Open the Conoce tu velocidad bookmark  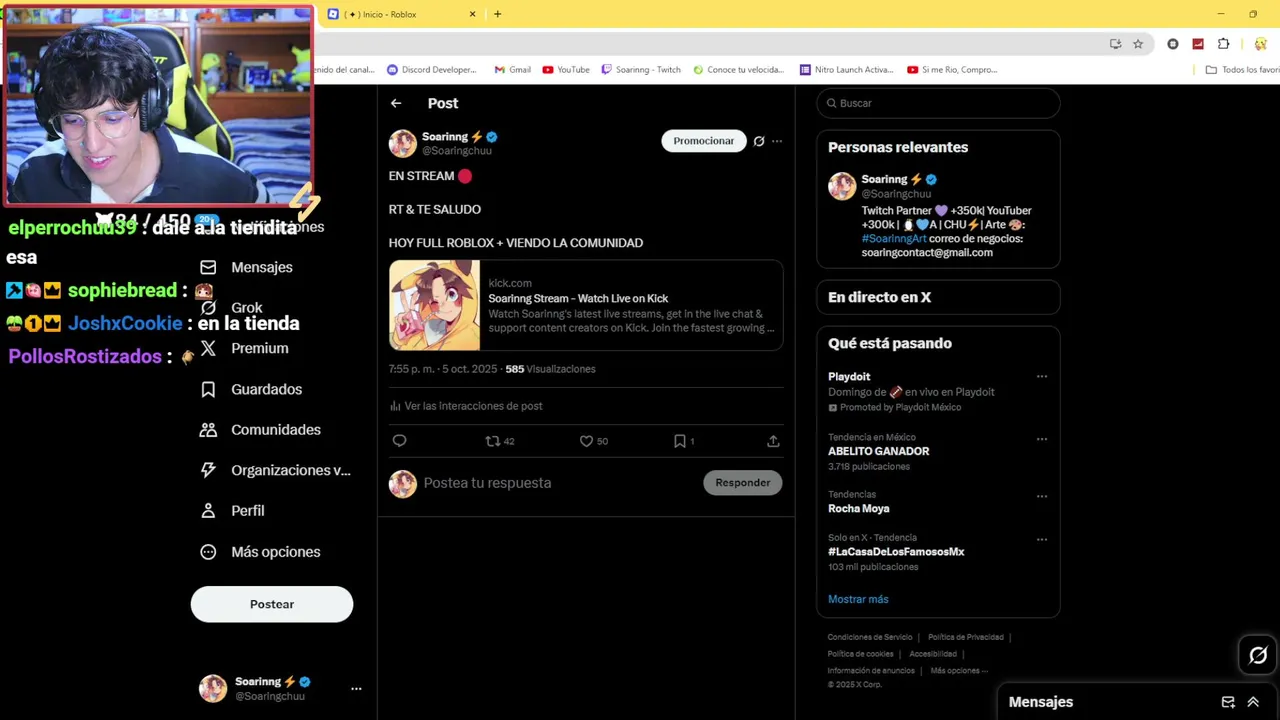[x=739, y=70]
